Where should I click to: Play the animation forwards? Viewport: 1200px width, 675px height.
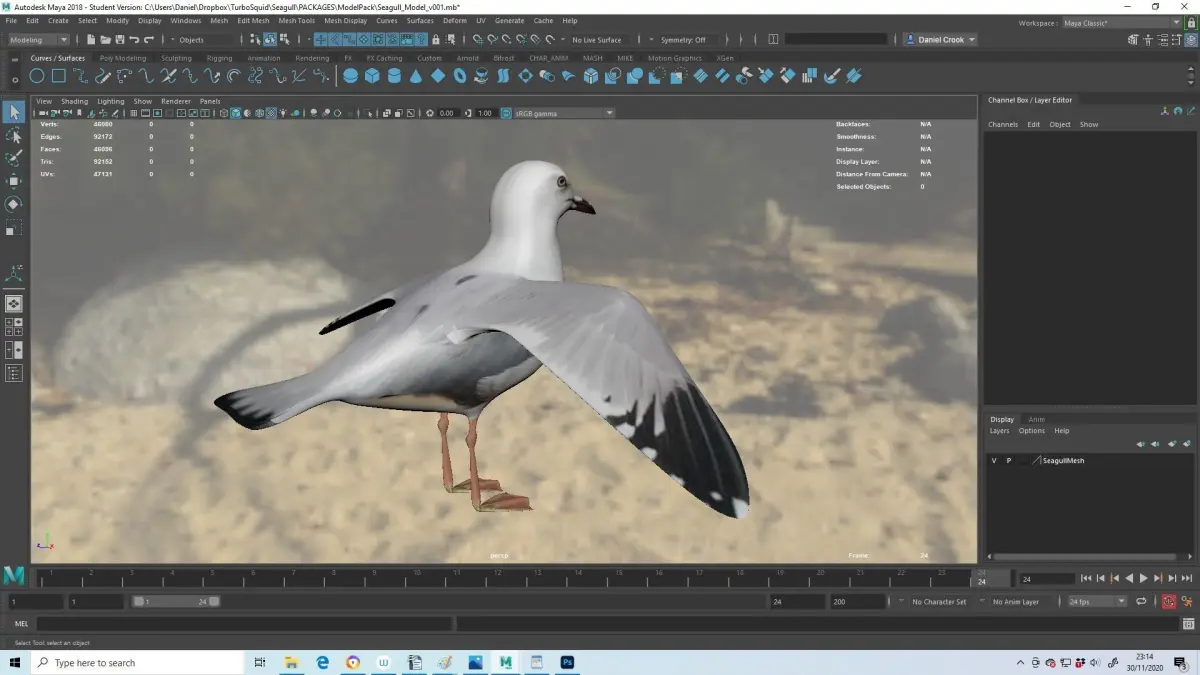point(1144,578)
